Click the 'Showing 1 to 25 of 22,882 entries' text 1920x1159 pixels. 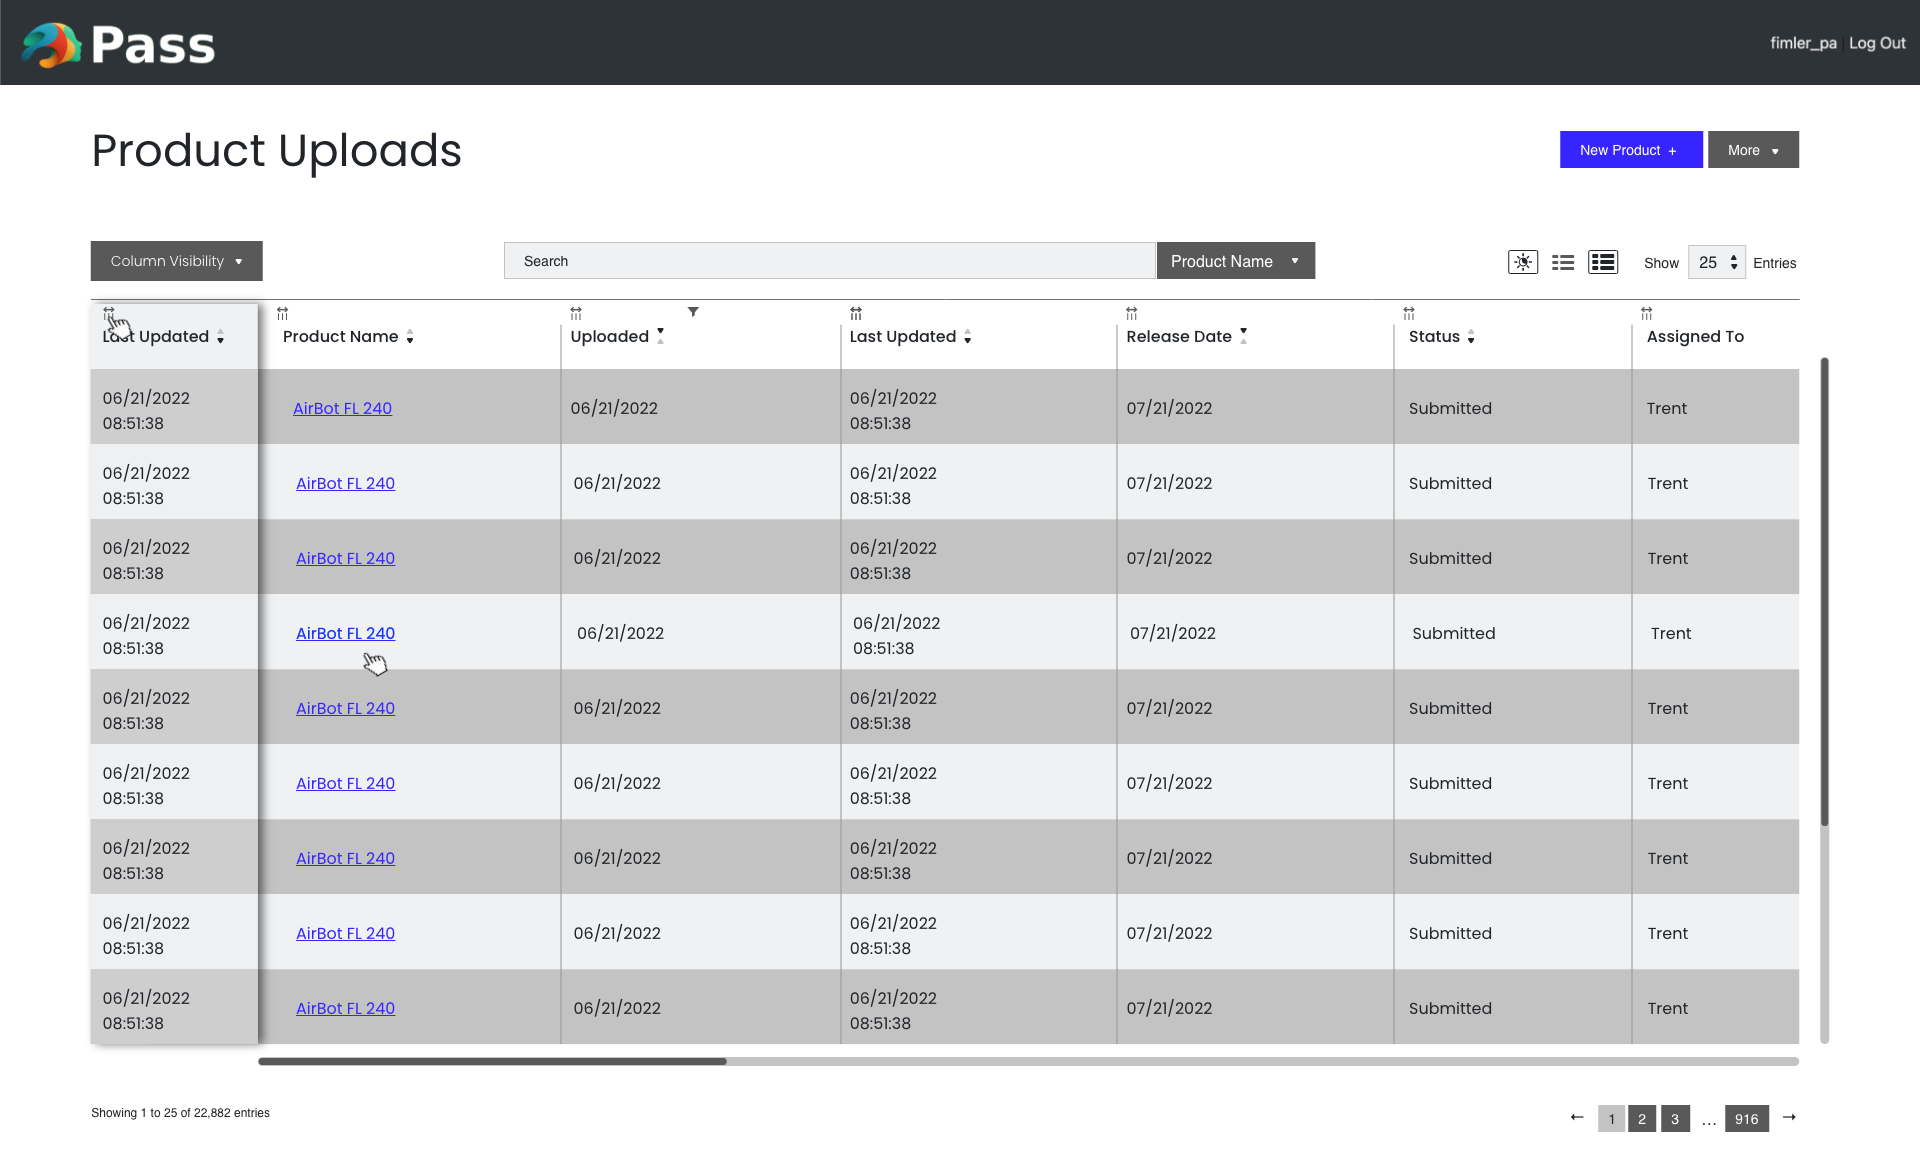(x=180, y=1113)
